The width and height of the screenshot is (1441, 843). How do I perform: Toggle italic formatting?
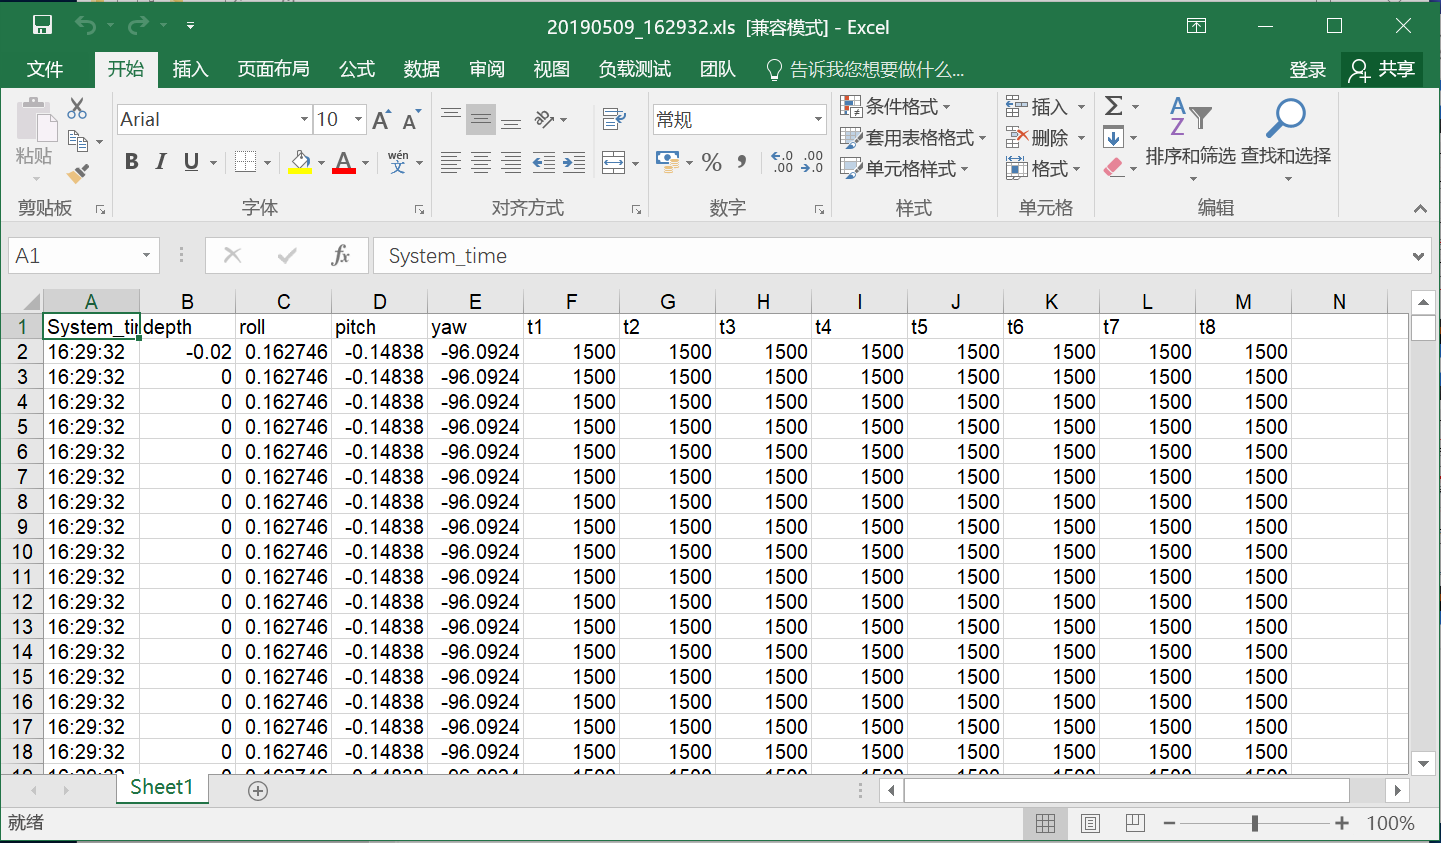160,162
